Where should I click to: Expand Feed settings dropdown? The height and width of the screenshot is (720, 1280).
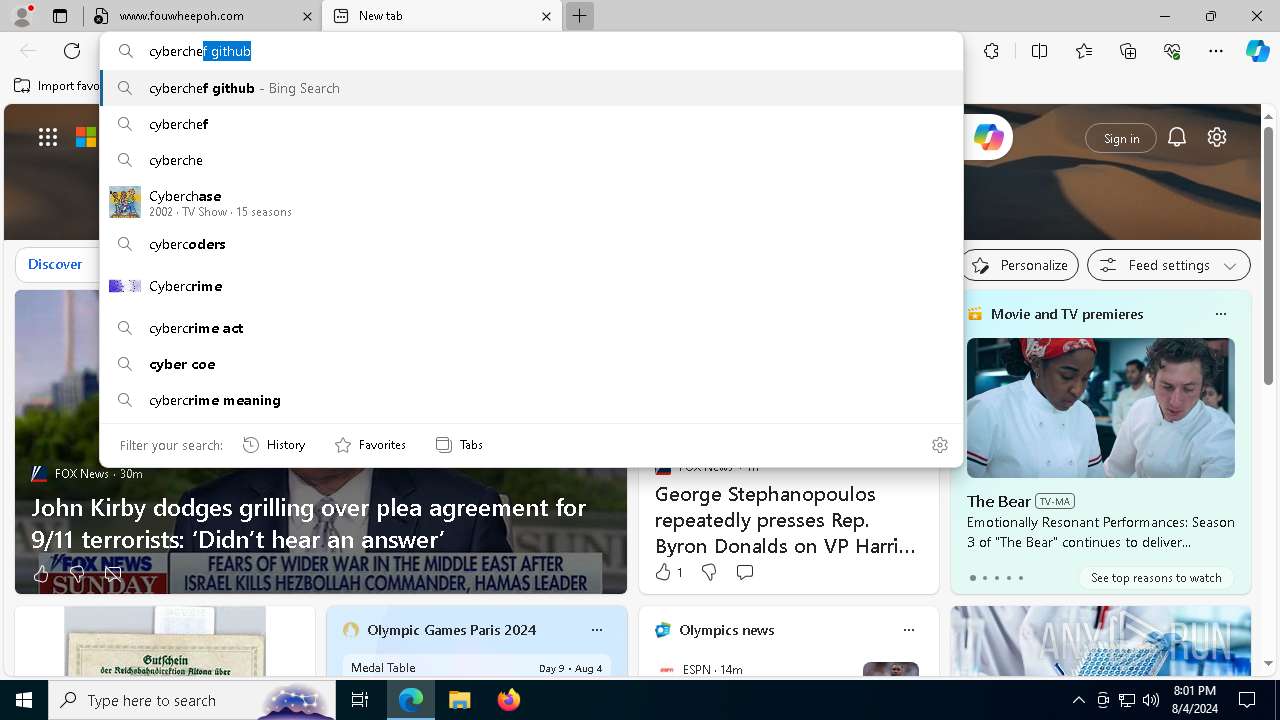pos(1168,265)
